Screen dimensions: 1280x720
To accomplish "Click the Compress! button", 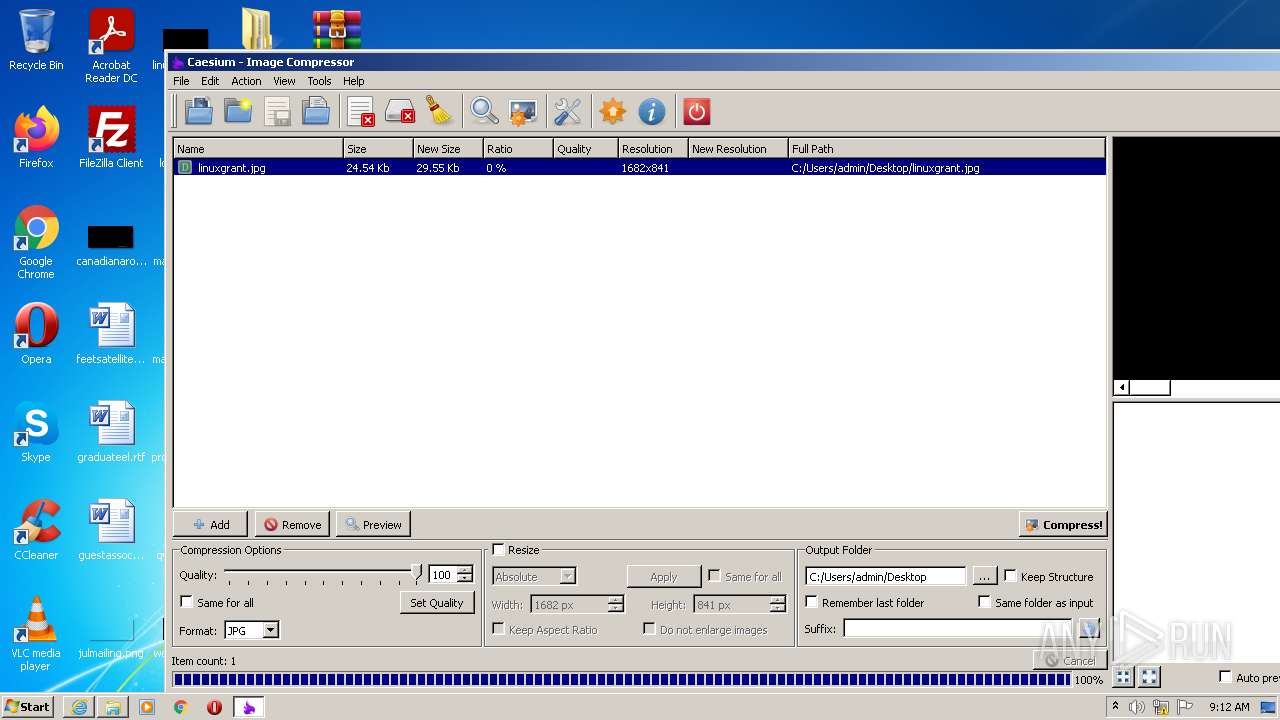I will [x=1063, y=524].
